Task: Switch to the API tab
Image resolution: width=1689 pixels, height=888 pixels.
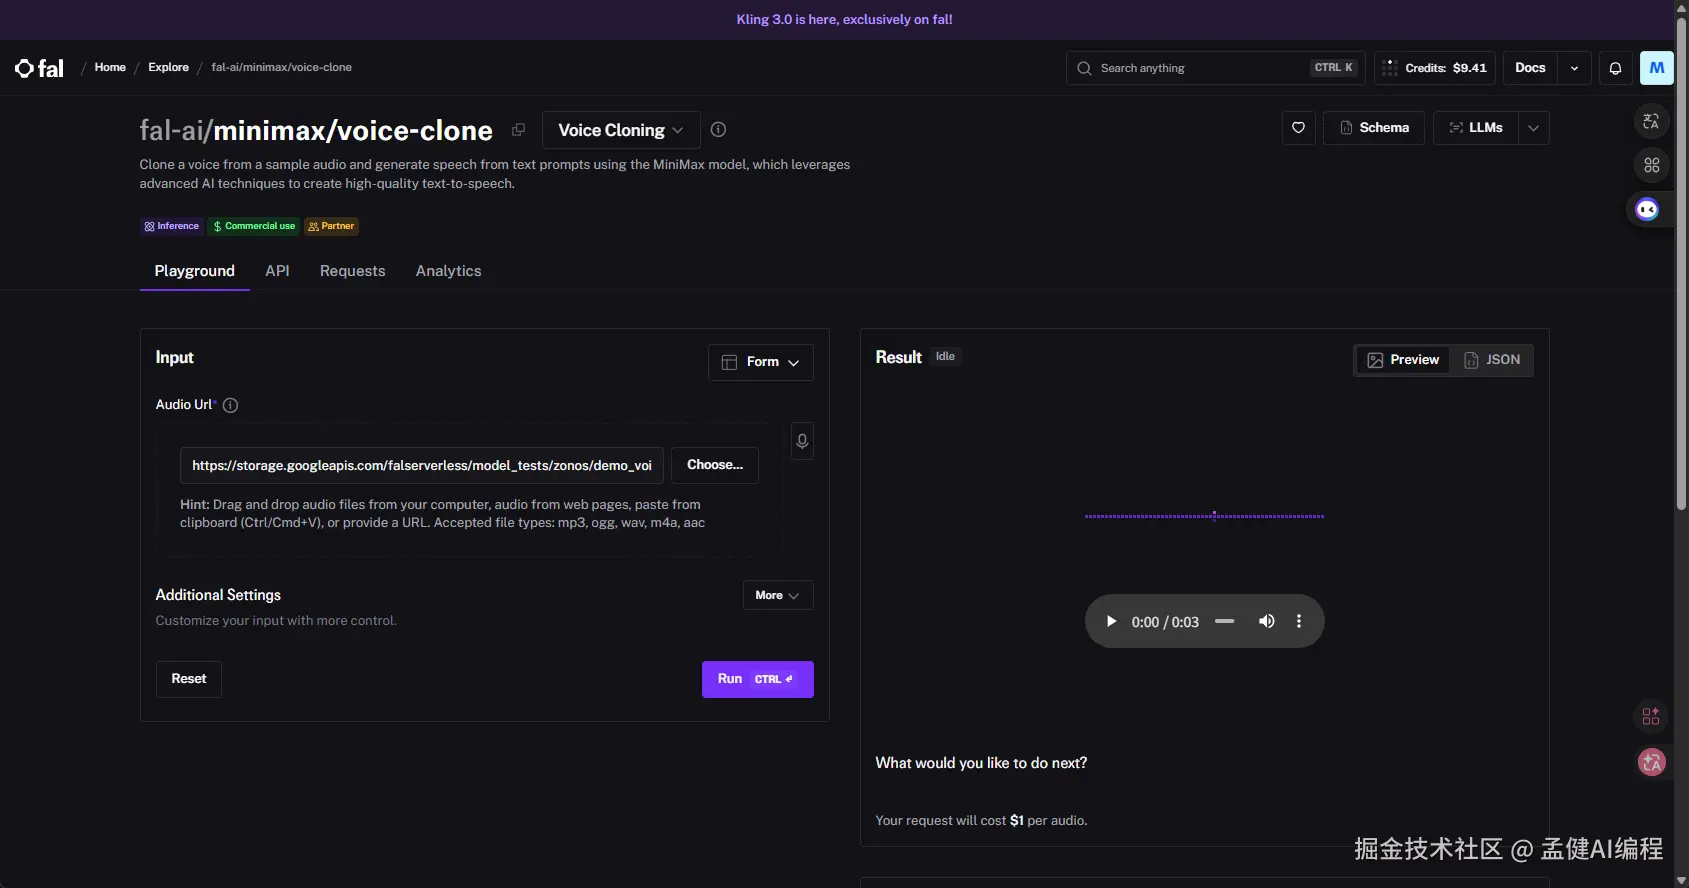Action: pyautogui.click(x=277, y=271)
